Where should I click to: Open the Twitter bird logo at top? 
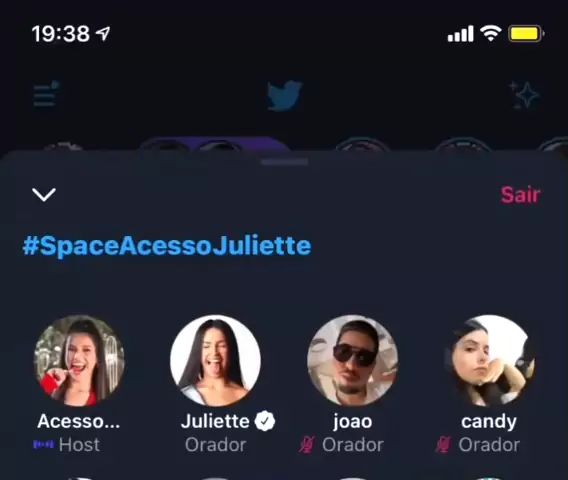(284, 95)
